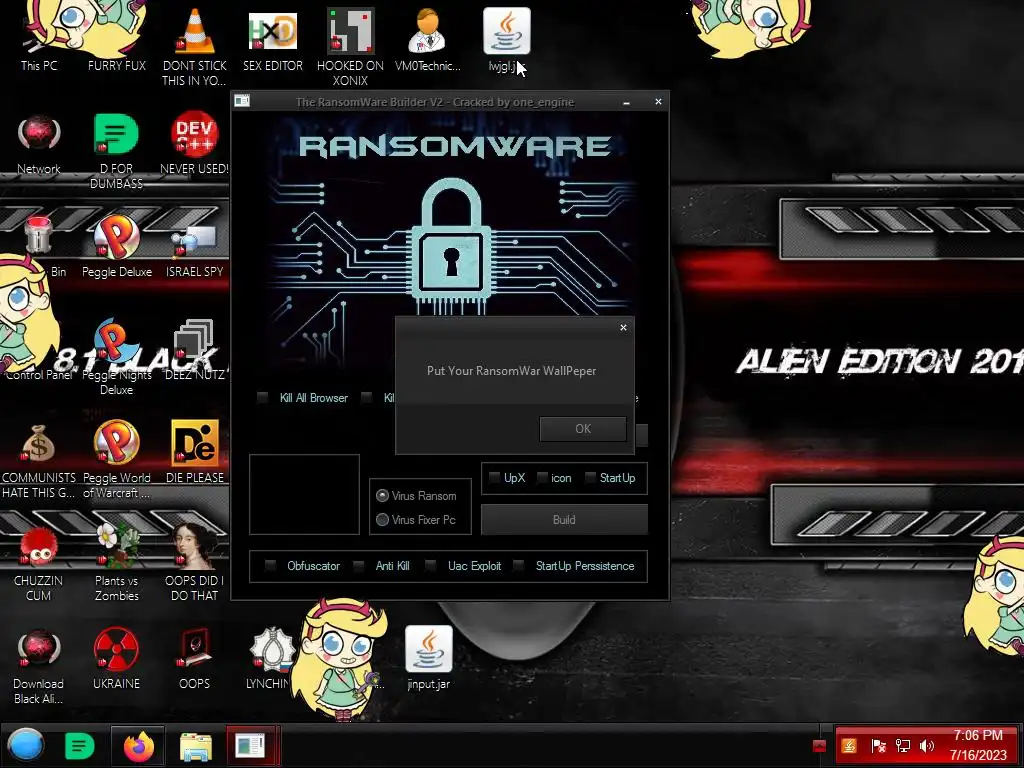Close the Put Your RansomWar WallPeper dialog

623,328
